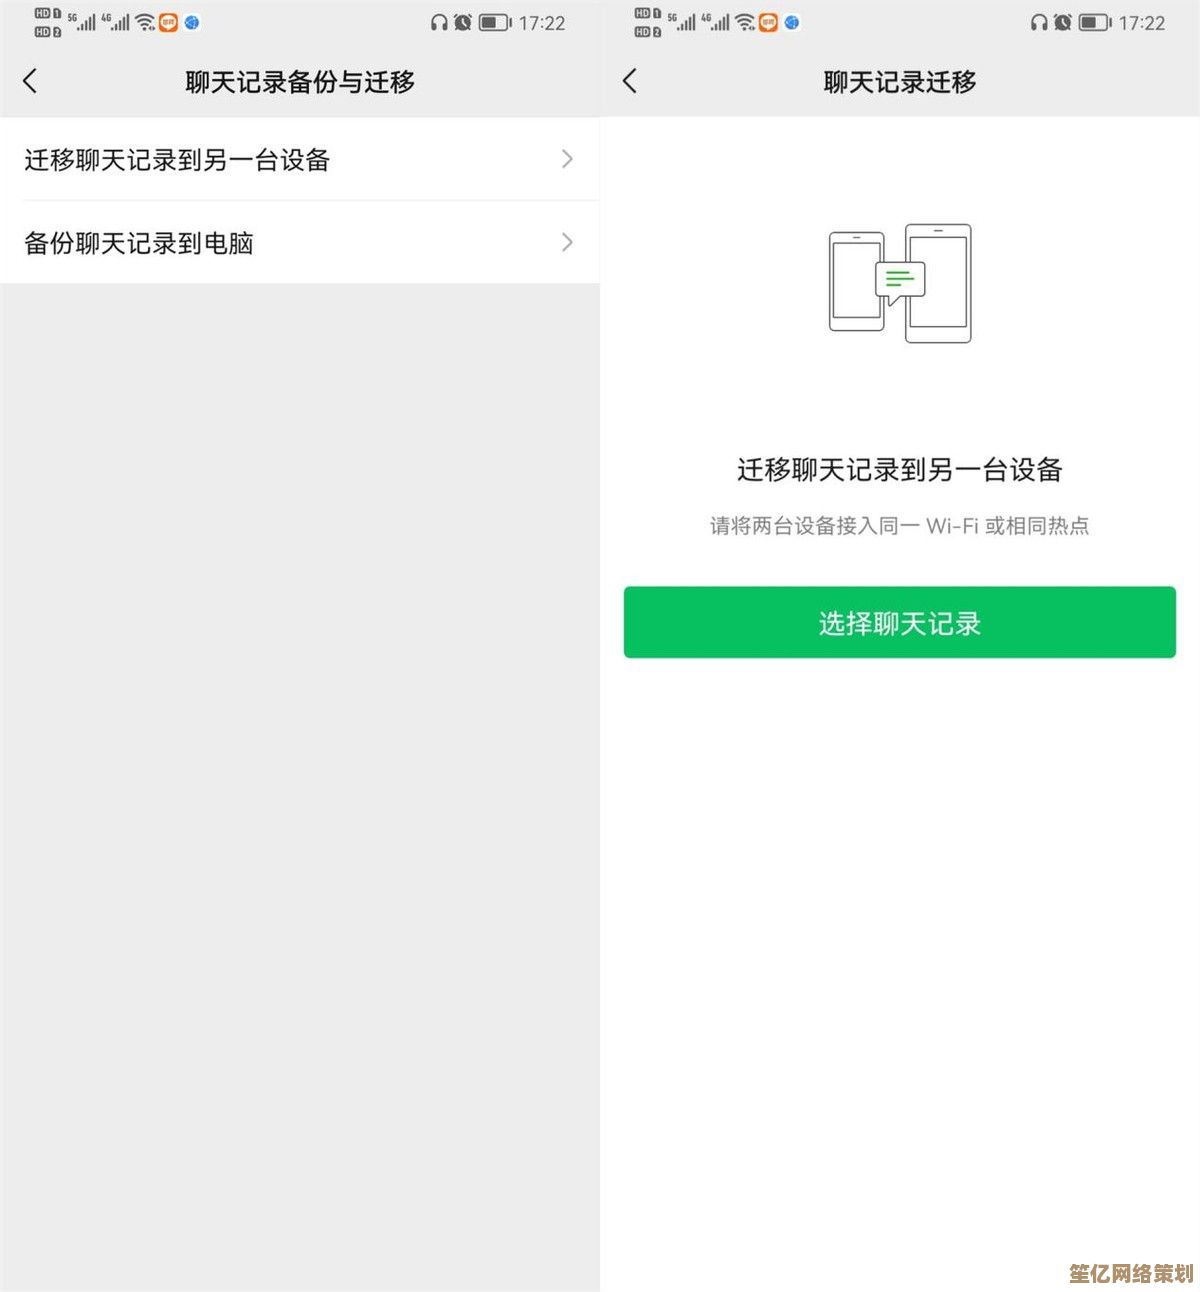Tap orange app notification icon in left status bar
The width and height of the screenshot is (1200, 1292).
point(168,22)
